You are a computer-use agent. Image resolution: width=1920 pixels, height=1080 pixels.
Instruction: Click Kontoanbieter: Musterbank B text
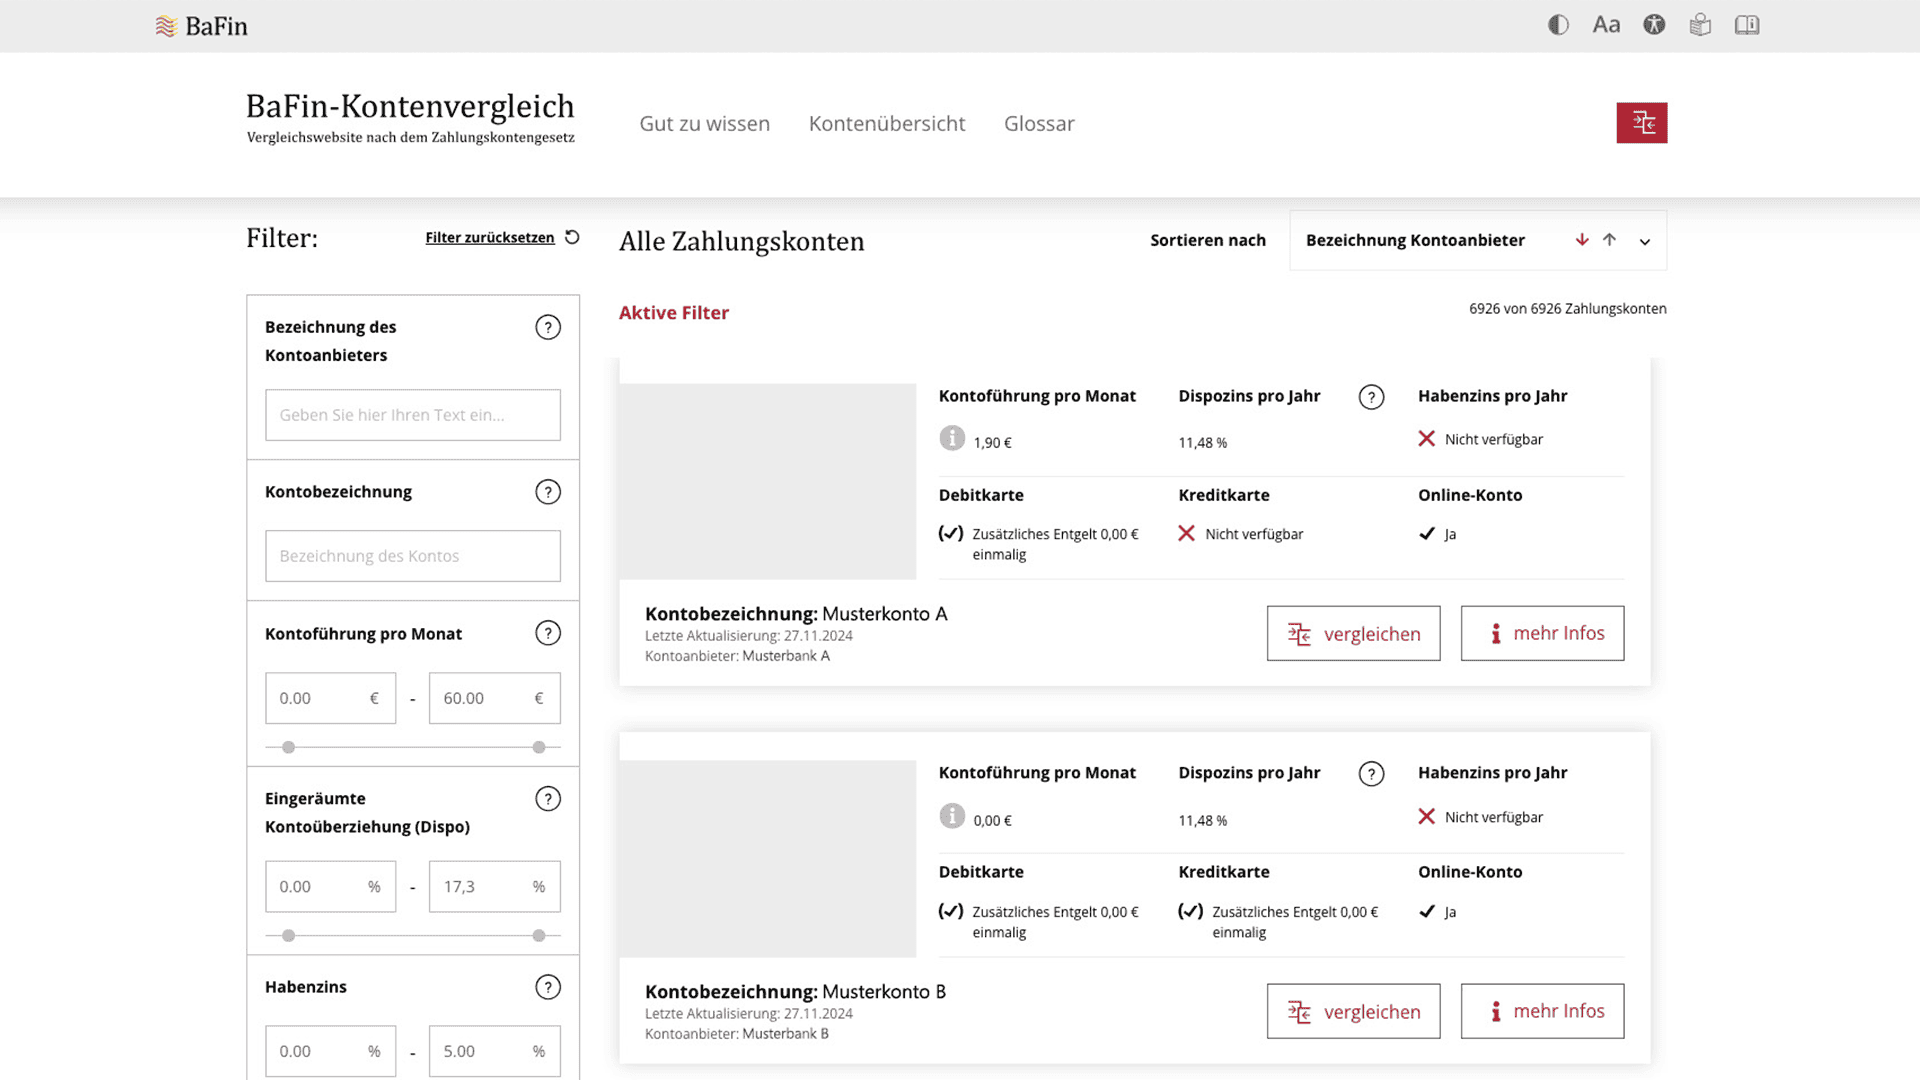pyautogui.click(x=737, y=1034)
